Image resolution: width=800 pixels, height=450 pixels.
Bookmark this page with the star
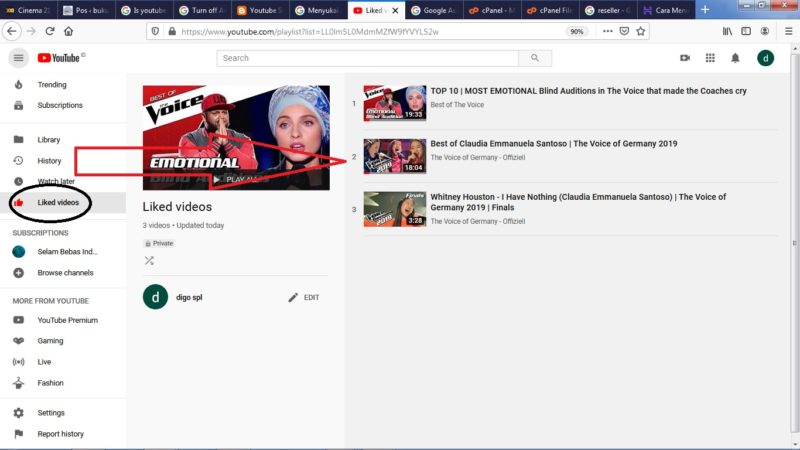point(641,32)
